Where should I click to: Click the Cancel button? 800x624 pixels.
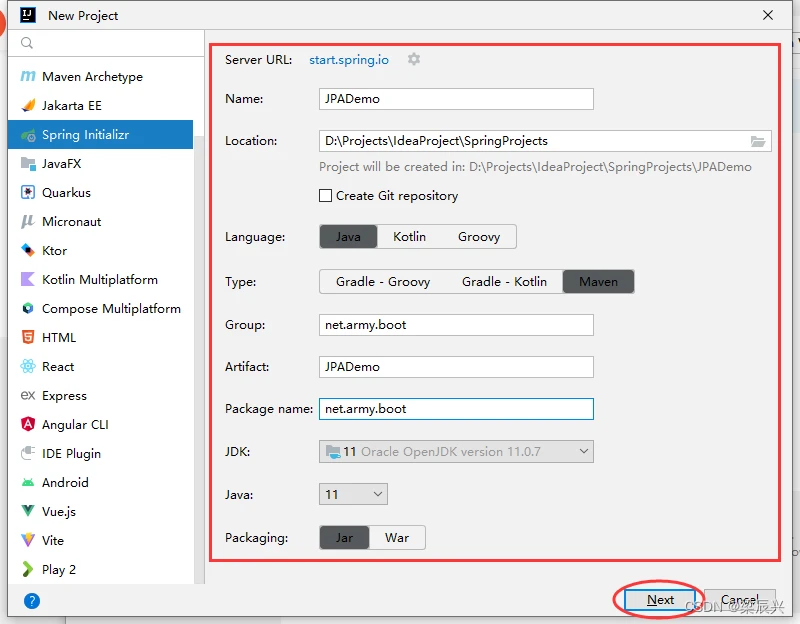(x=740, y=600)
